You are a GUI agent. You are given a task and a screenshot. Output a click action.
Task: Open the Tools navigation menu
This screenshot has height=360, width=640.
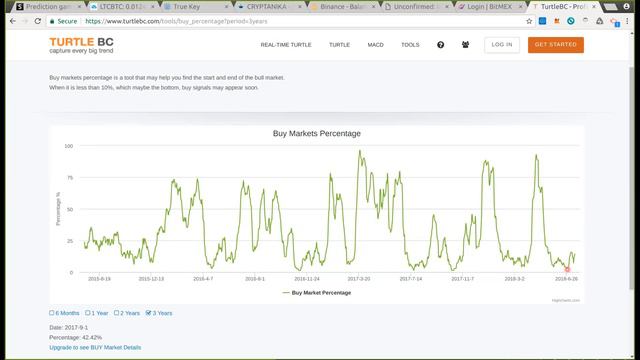tap(410, 45)
